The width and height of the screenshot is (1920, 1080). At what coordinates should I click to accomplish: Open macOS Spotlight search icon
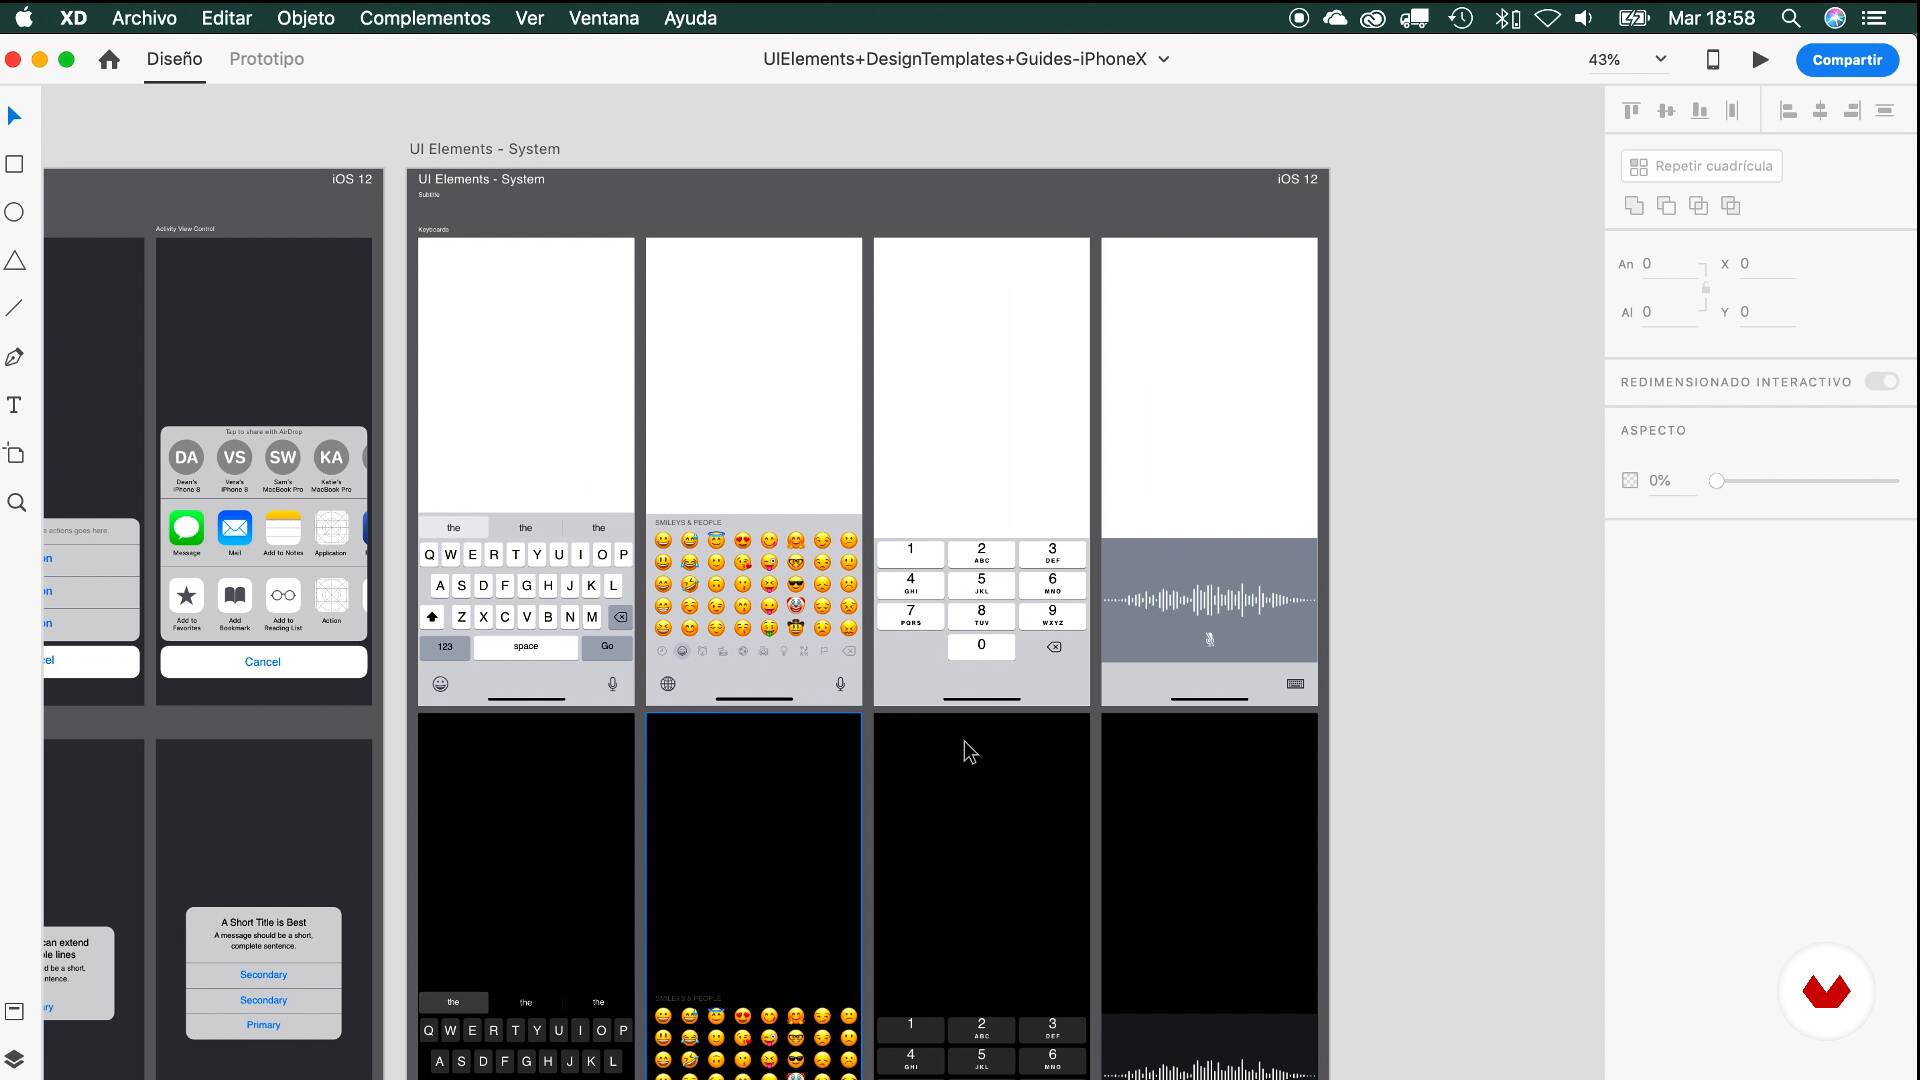tap(1791, 18)
